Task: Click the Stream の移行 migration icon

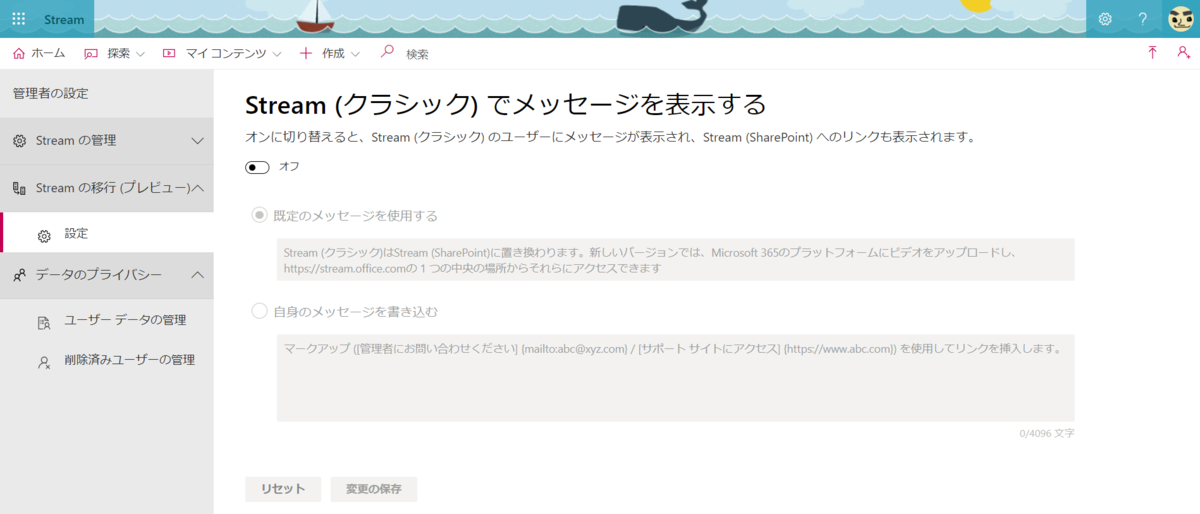Action: [19, 188]
